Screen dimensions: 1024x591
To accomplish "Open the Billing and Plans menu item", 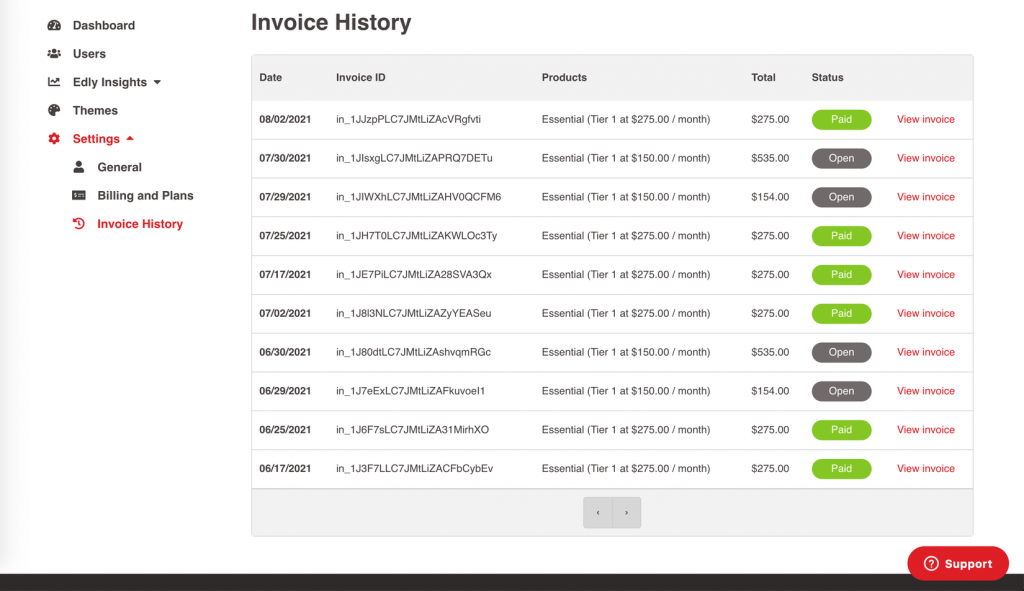I will [145, 195].
